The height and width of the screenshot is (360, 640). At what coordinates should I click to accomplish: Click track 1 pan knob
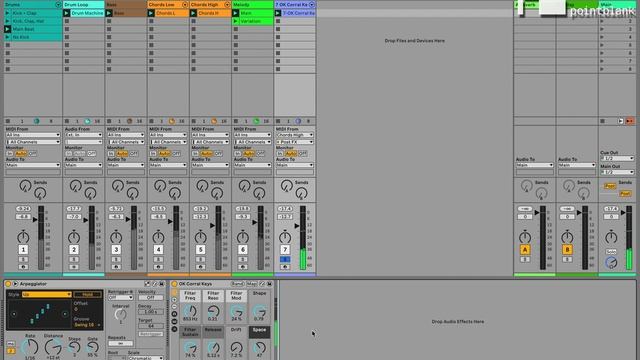click(23, 237)
